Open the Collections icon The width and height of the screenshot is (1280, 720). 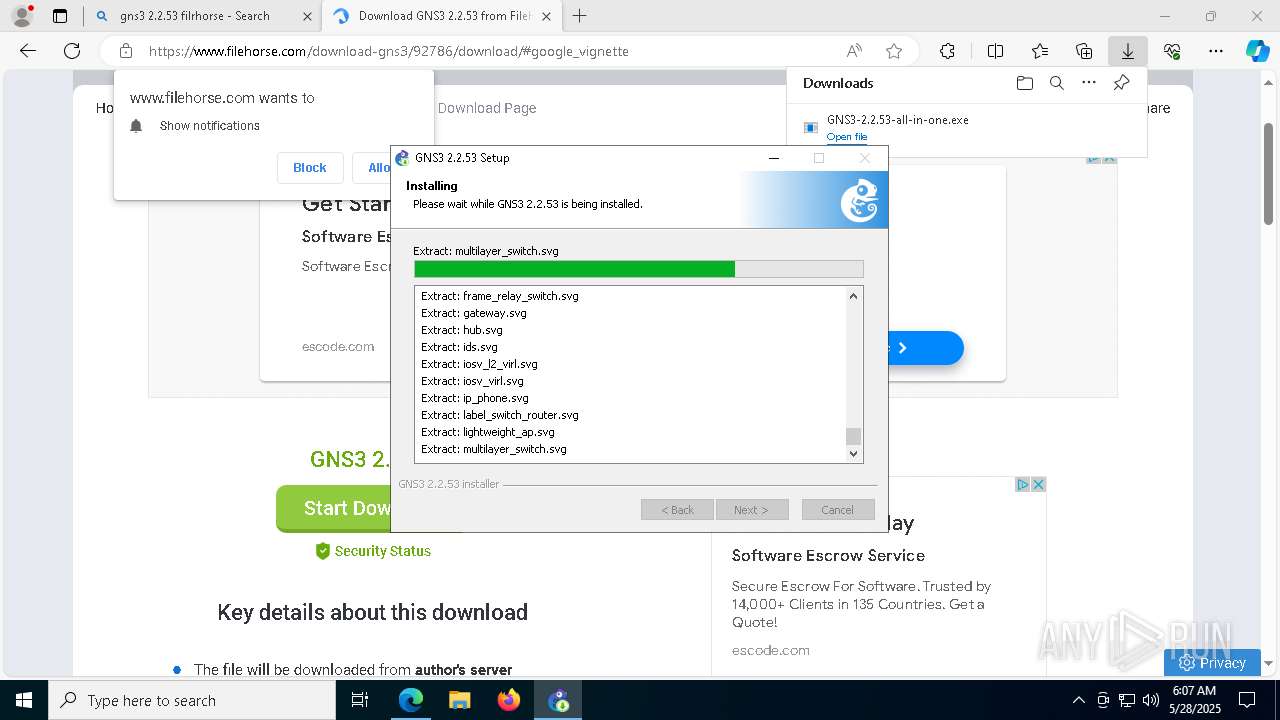click(1084, 51)
